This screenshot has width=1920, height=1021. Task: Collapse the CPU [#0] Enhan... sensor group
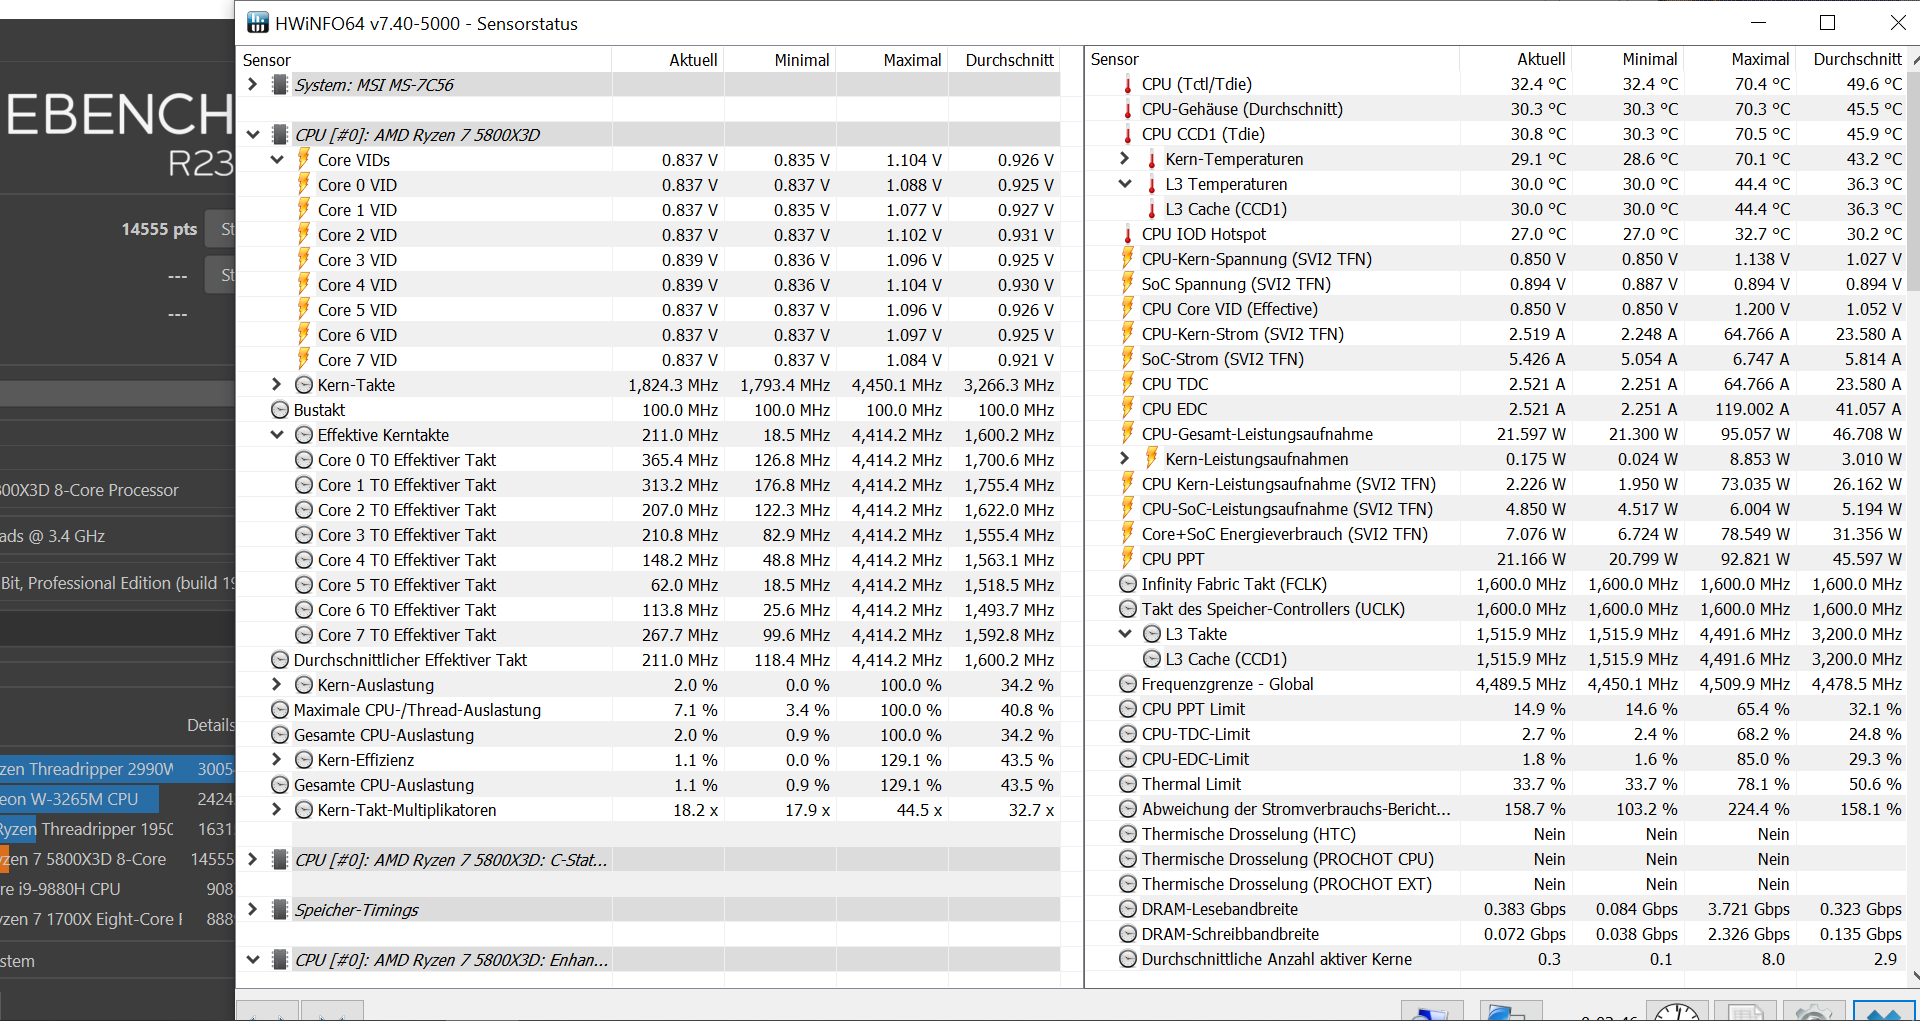point(253,960)
